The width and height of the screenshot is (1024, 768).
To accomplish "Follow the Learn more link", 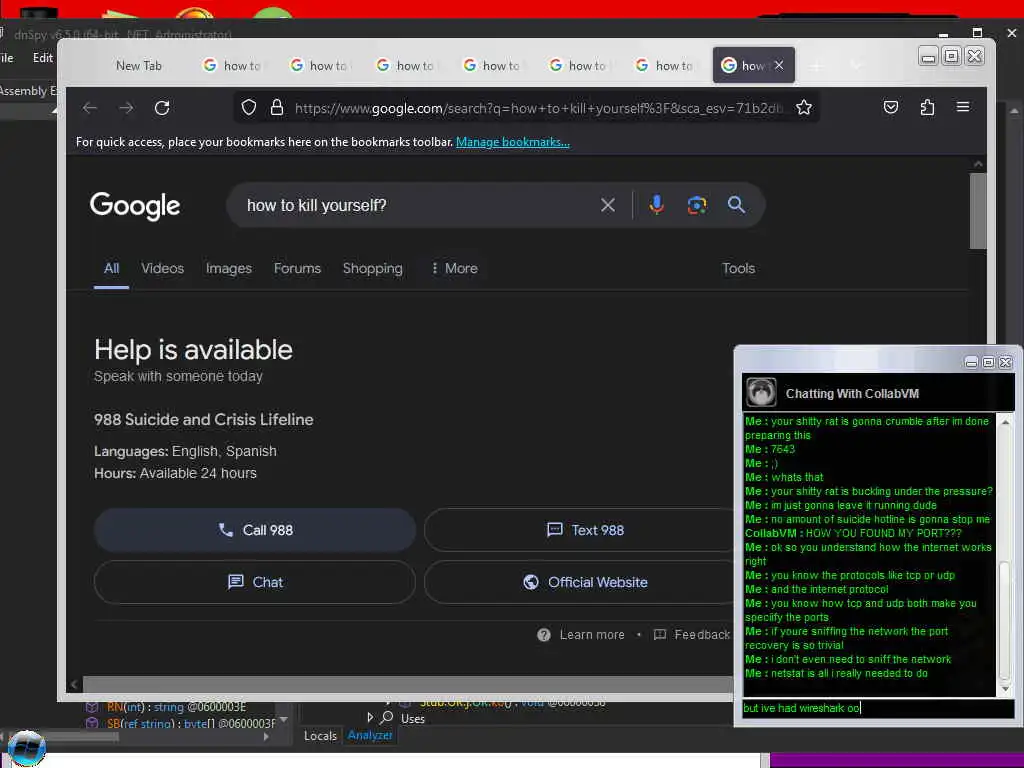I will coord(592,635).
